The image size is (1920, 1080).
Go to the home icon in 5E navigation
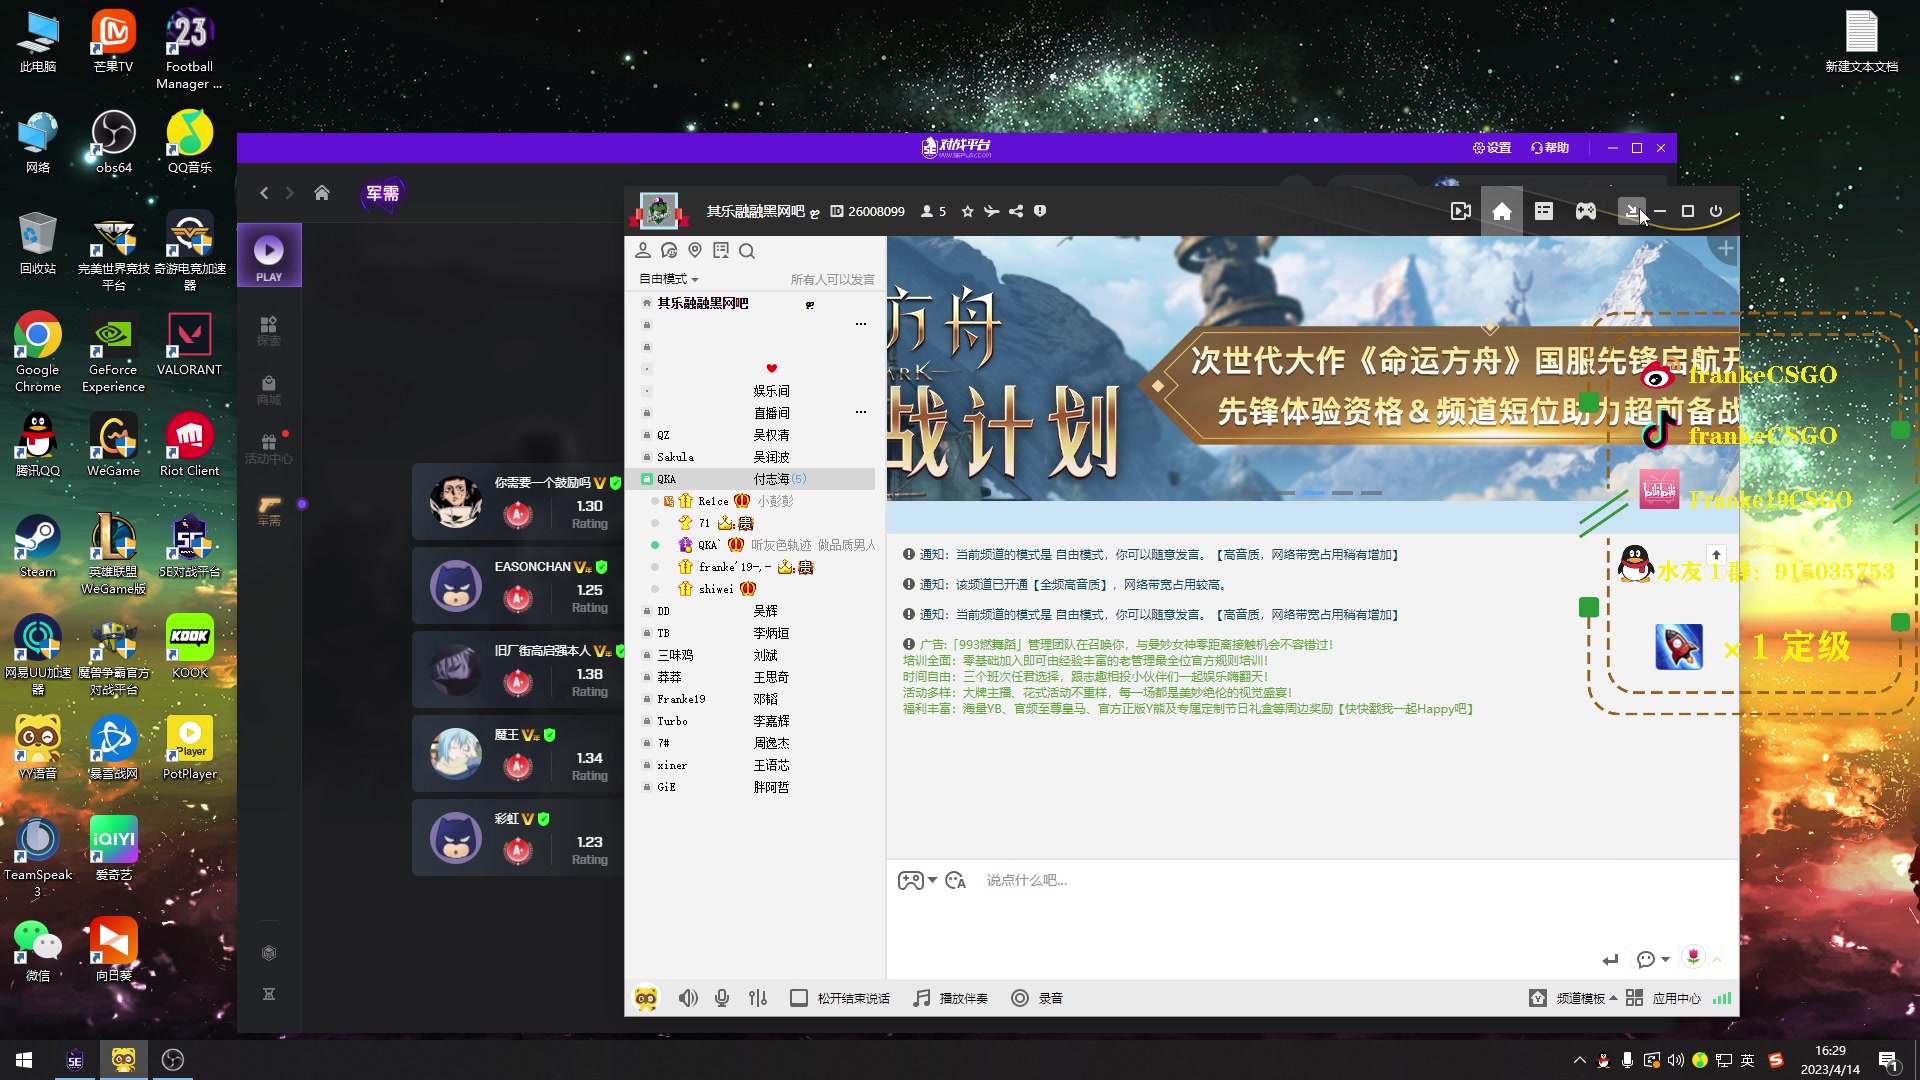pos(322,193)
